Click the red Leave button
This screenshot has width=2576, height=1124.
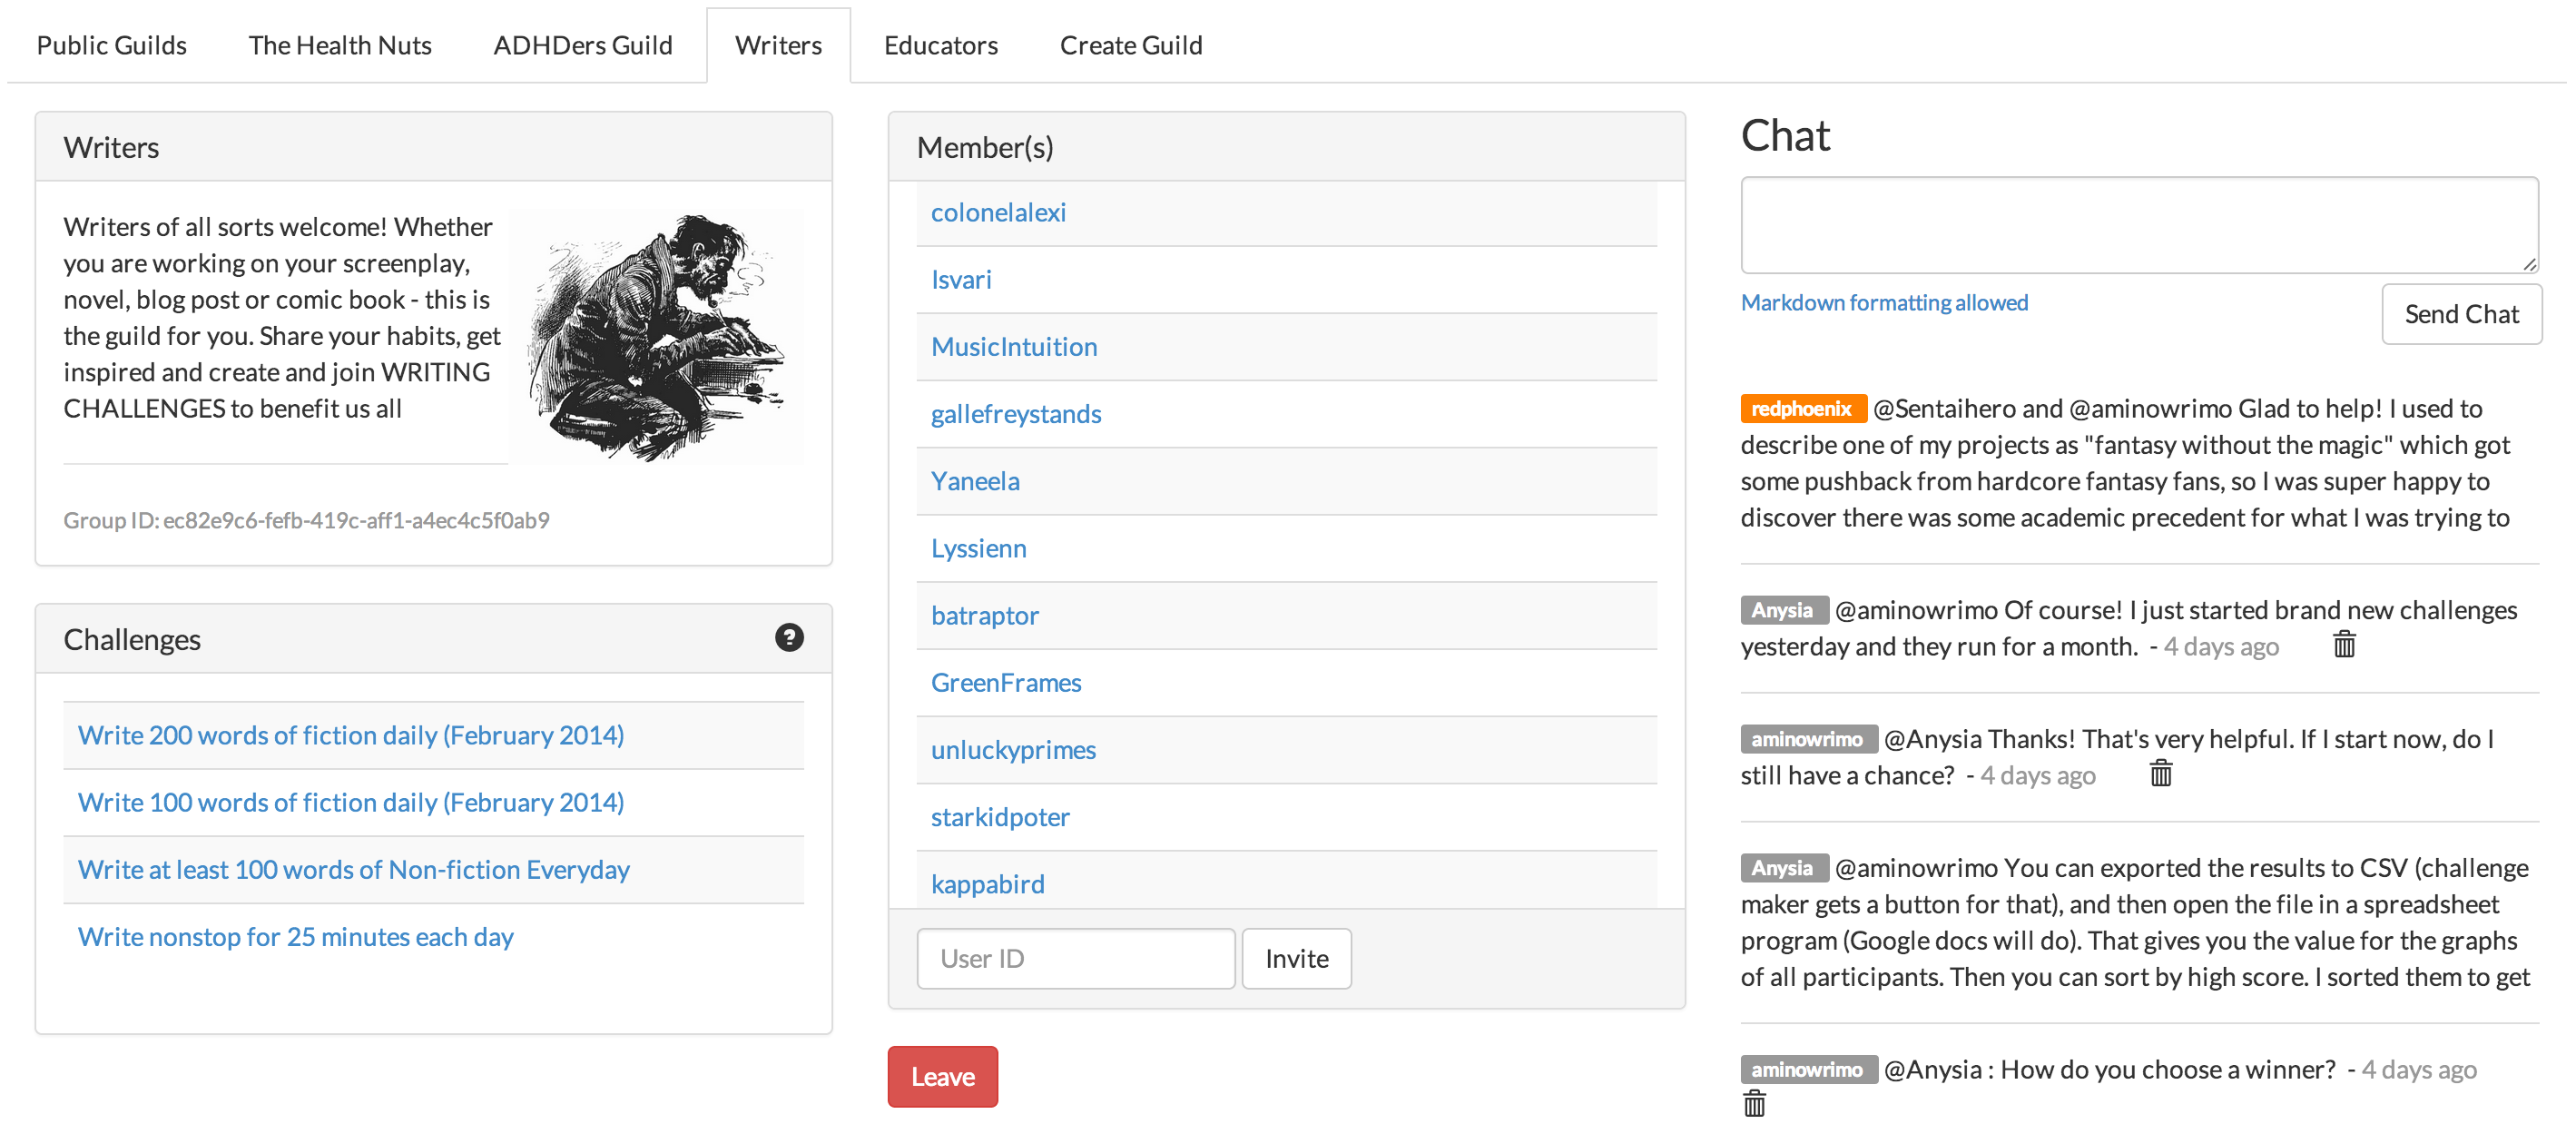pyautogui.click(x=942, y=1076)
